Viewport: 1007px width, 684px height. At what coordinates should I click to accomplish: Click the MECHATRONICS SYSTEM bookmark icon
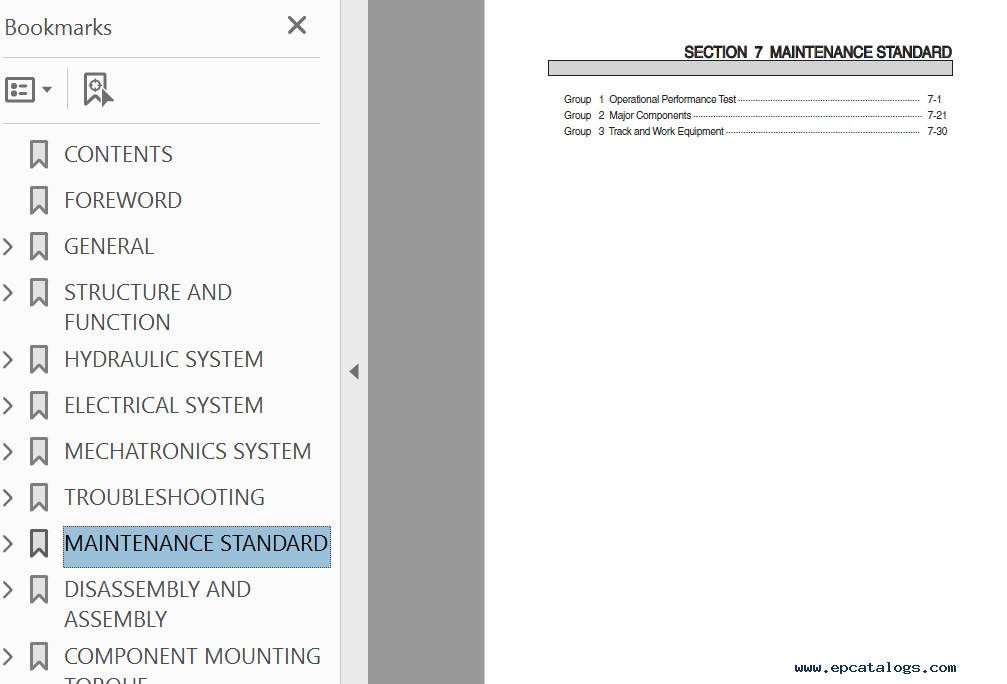(x=39, y=452)
